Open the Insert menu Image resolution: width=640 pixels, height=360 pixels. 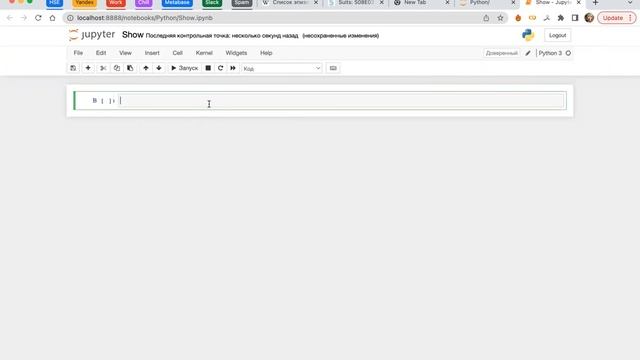point(152,53)
